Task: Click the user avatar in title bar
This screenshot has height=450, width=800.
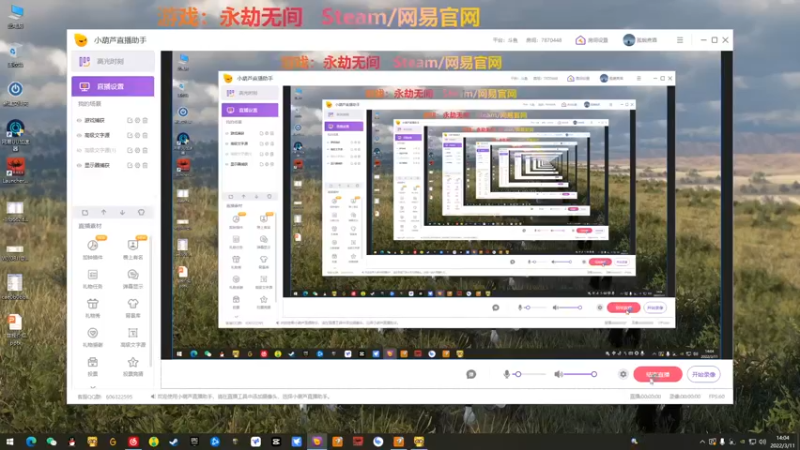Action: [x=629, y=40]
